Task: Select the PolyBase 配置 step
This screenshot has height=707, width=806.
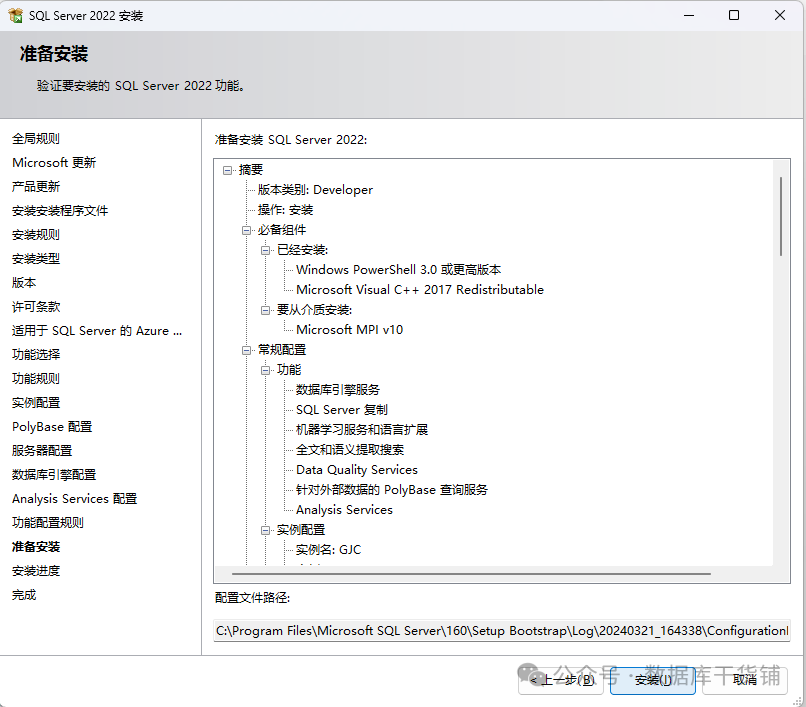Action: coord(52,427)
